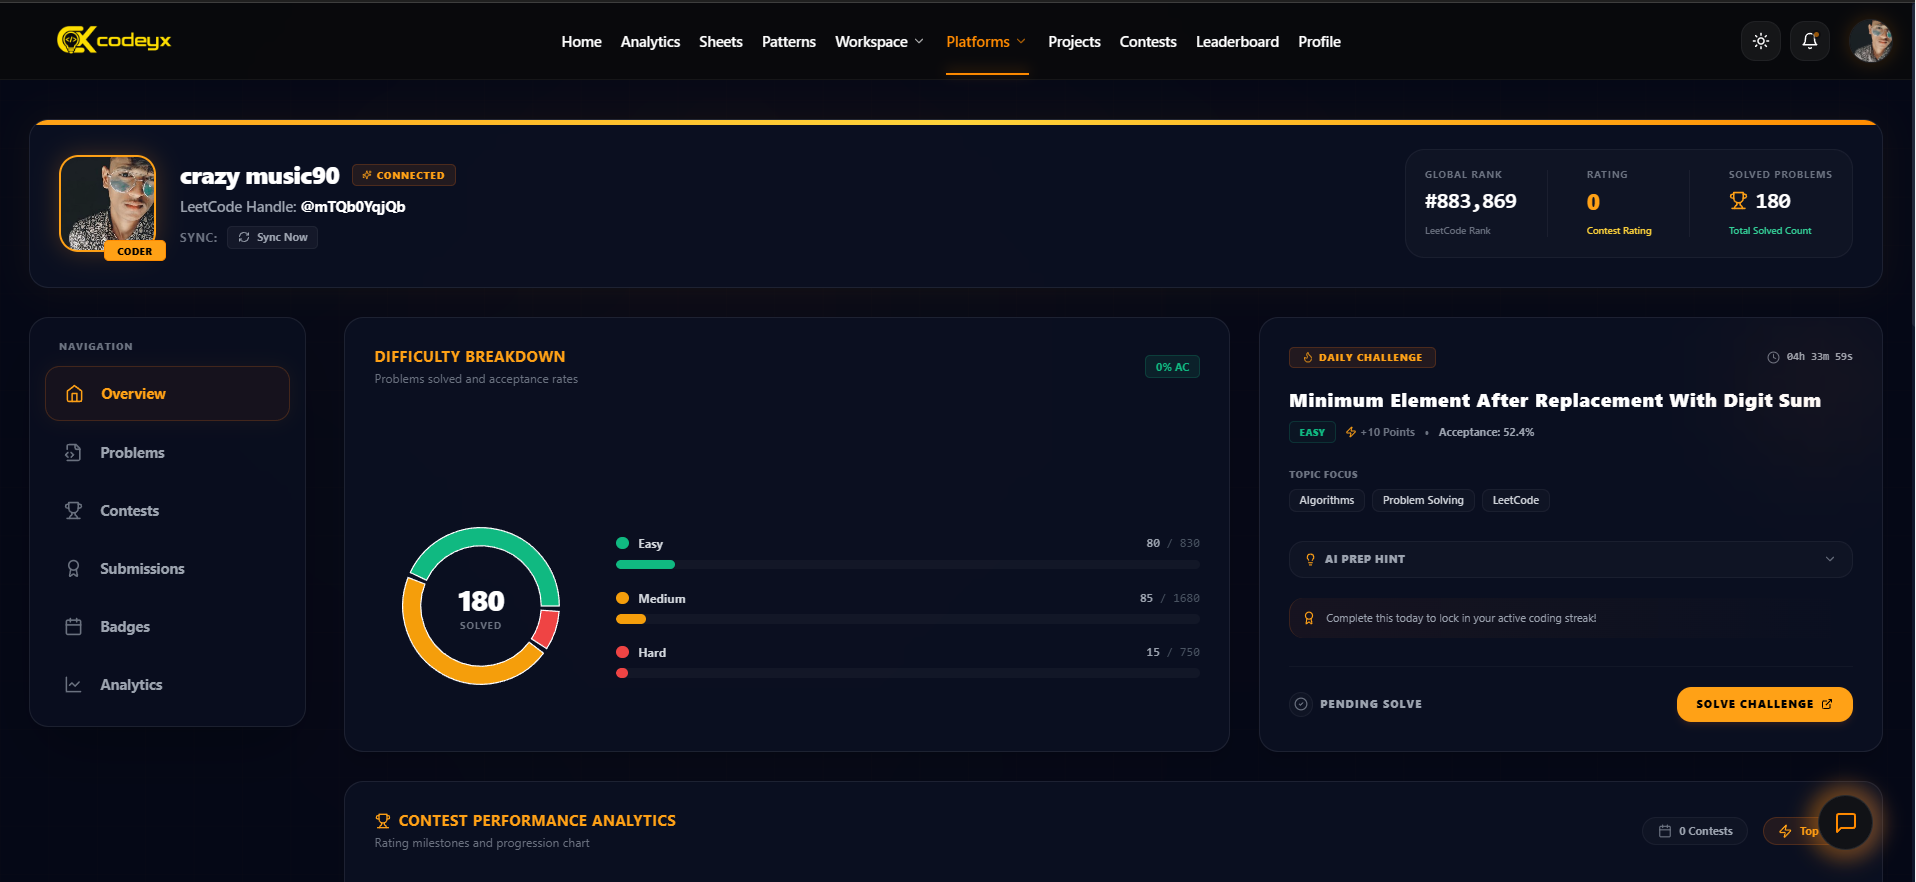Click the Total Solved Count label
Viewport: 1916px width, 882px height.
(x=1769, y=231)
